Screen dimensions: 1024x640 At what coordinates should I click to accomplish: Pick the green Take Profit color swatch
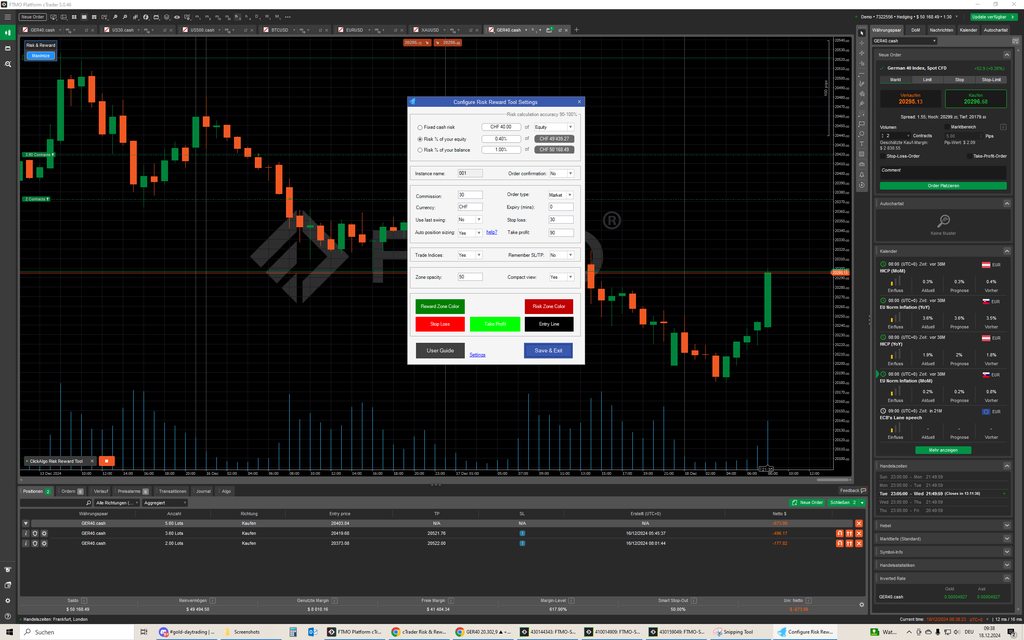[495, 324]
